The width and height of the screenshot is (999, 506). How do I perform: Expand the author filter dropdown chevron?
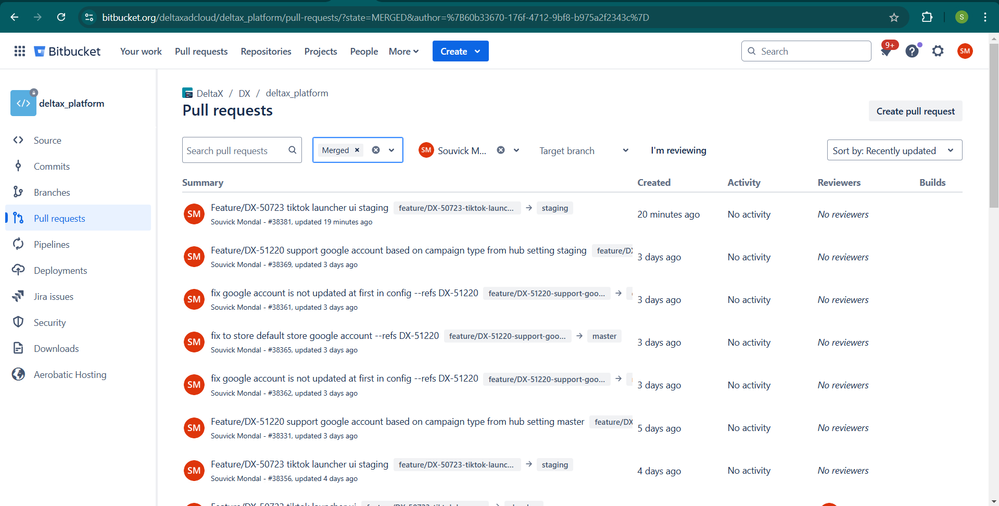[516, 150]
